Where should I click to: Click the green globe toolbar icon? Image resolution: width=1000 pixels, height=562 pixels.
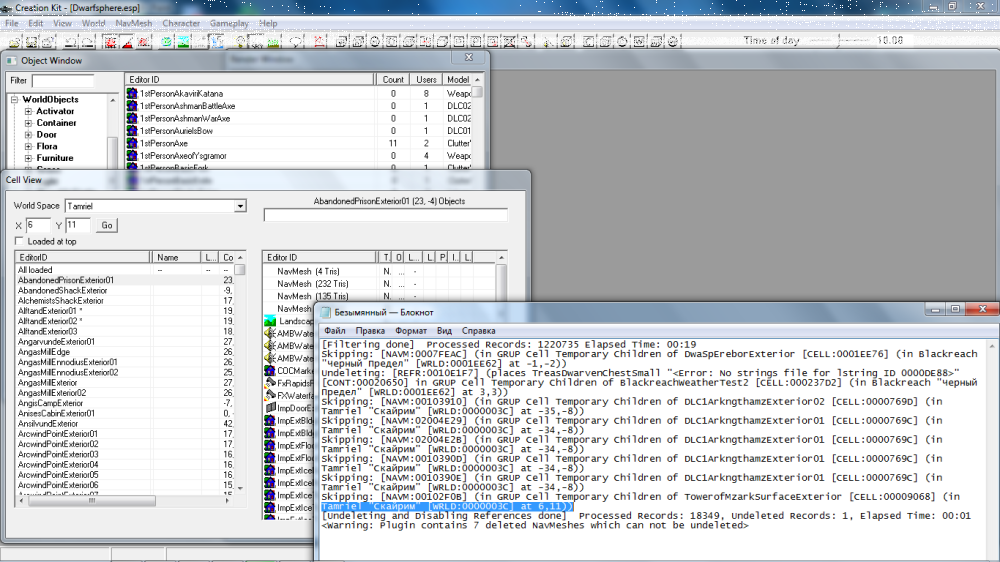166,42
